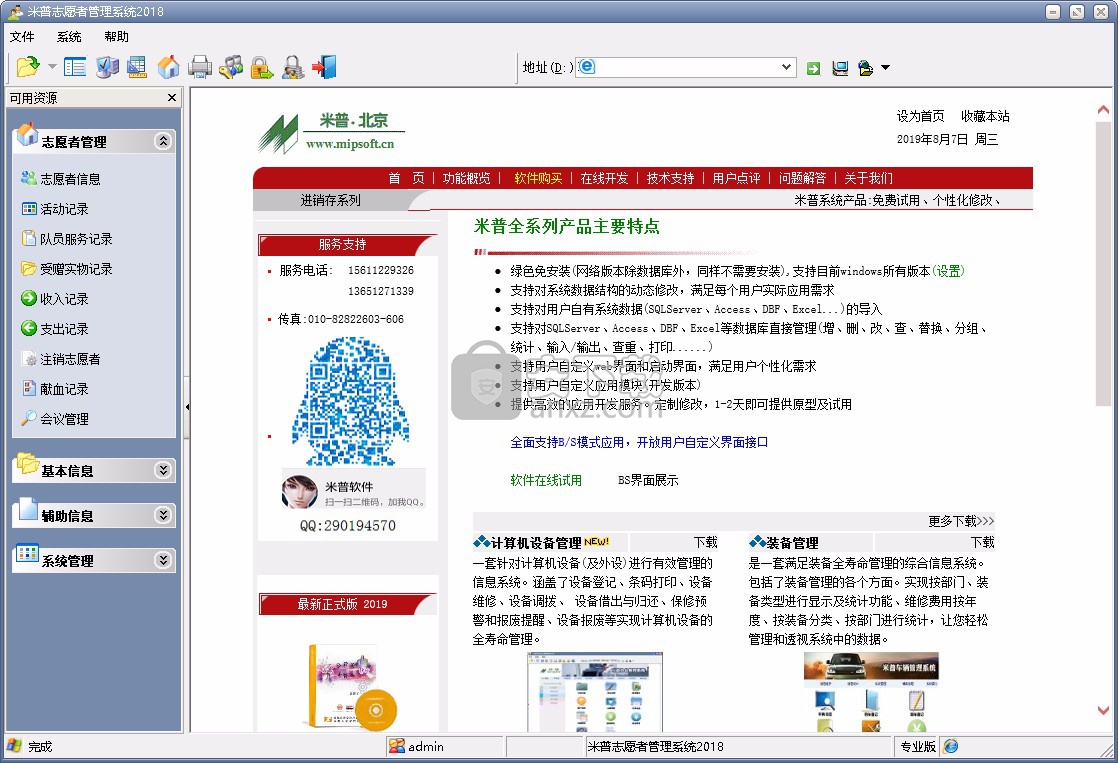Expand the 辅助信息 section
Screen dimensions: 1118x763
(163, 515)
